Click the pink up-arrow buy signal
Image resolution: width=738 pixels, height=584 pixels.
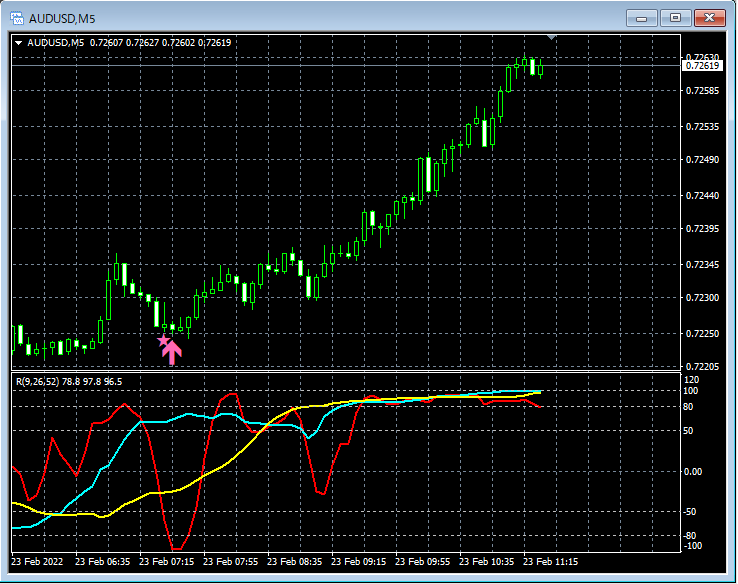(172, 353)
